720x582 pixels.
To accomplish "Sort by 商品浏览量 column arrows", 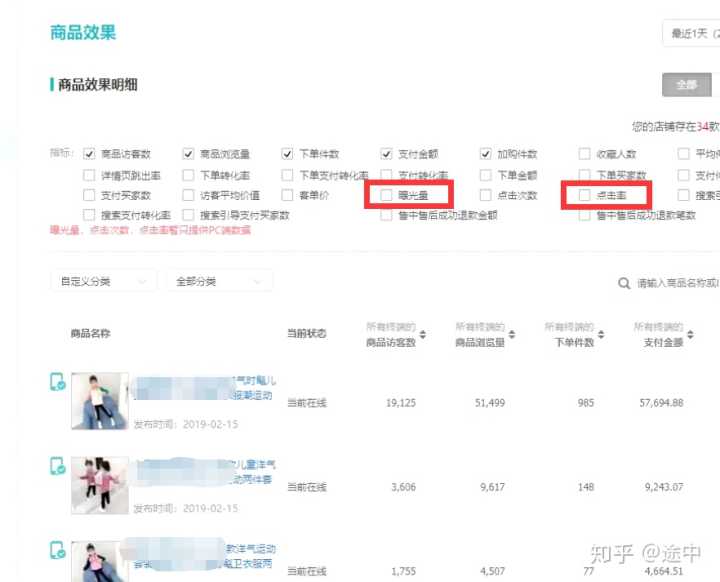I will [x=512, y=334].
